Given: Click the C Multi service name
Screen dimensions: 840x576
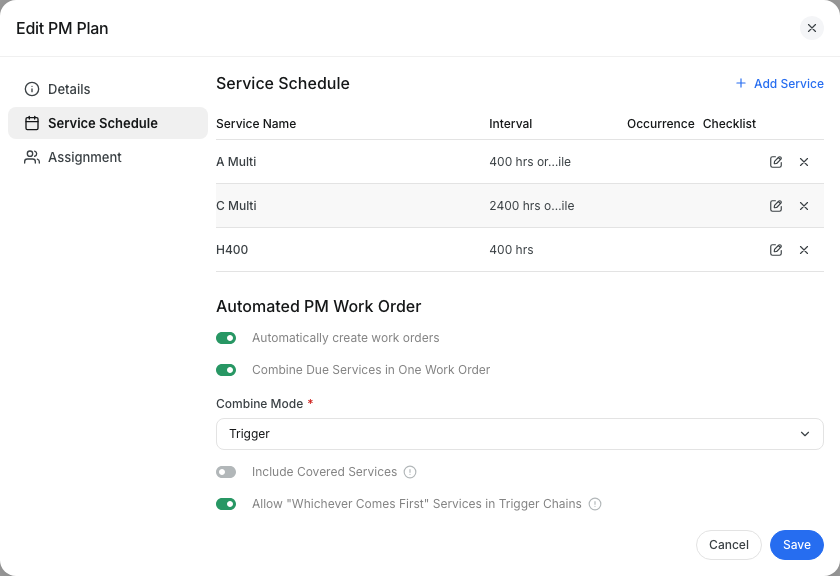Looking at the screenshot, I should click(x=236, y=206).
